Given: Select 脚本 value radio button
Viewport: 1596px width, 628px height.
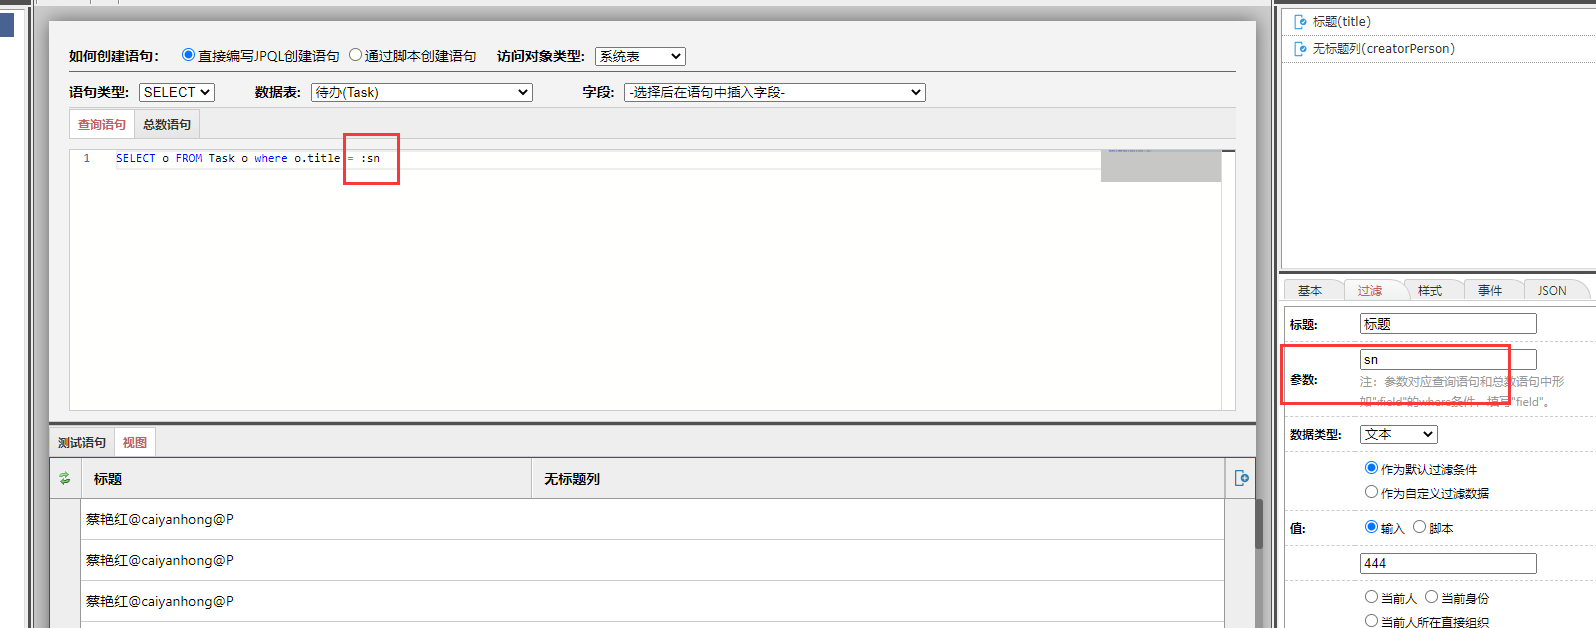Looking at the screenshot, I should tap(1419, 527).
